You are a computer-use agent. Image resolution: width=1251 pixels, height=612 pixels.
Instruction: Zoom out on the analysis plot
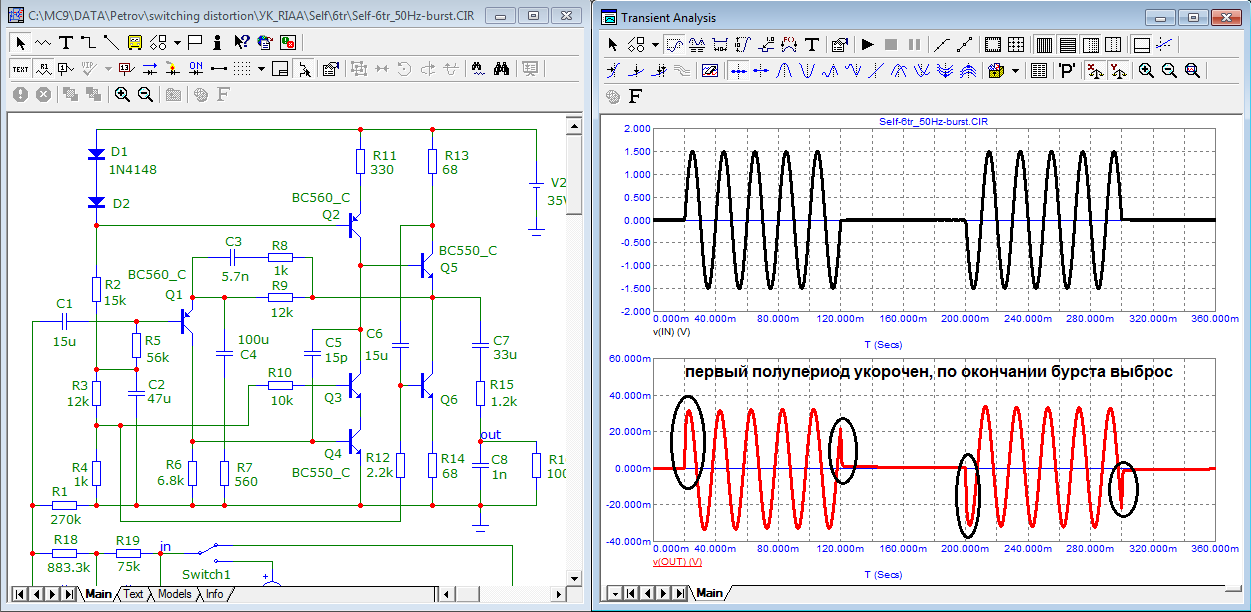tap(1169, 71)
